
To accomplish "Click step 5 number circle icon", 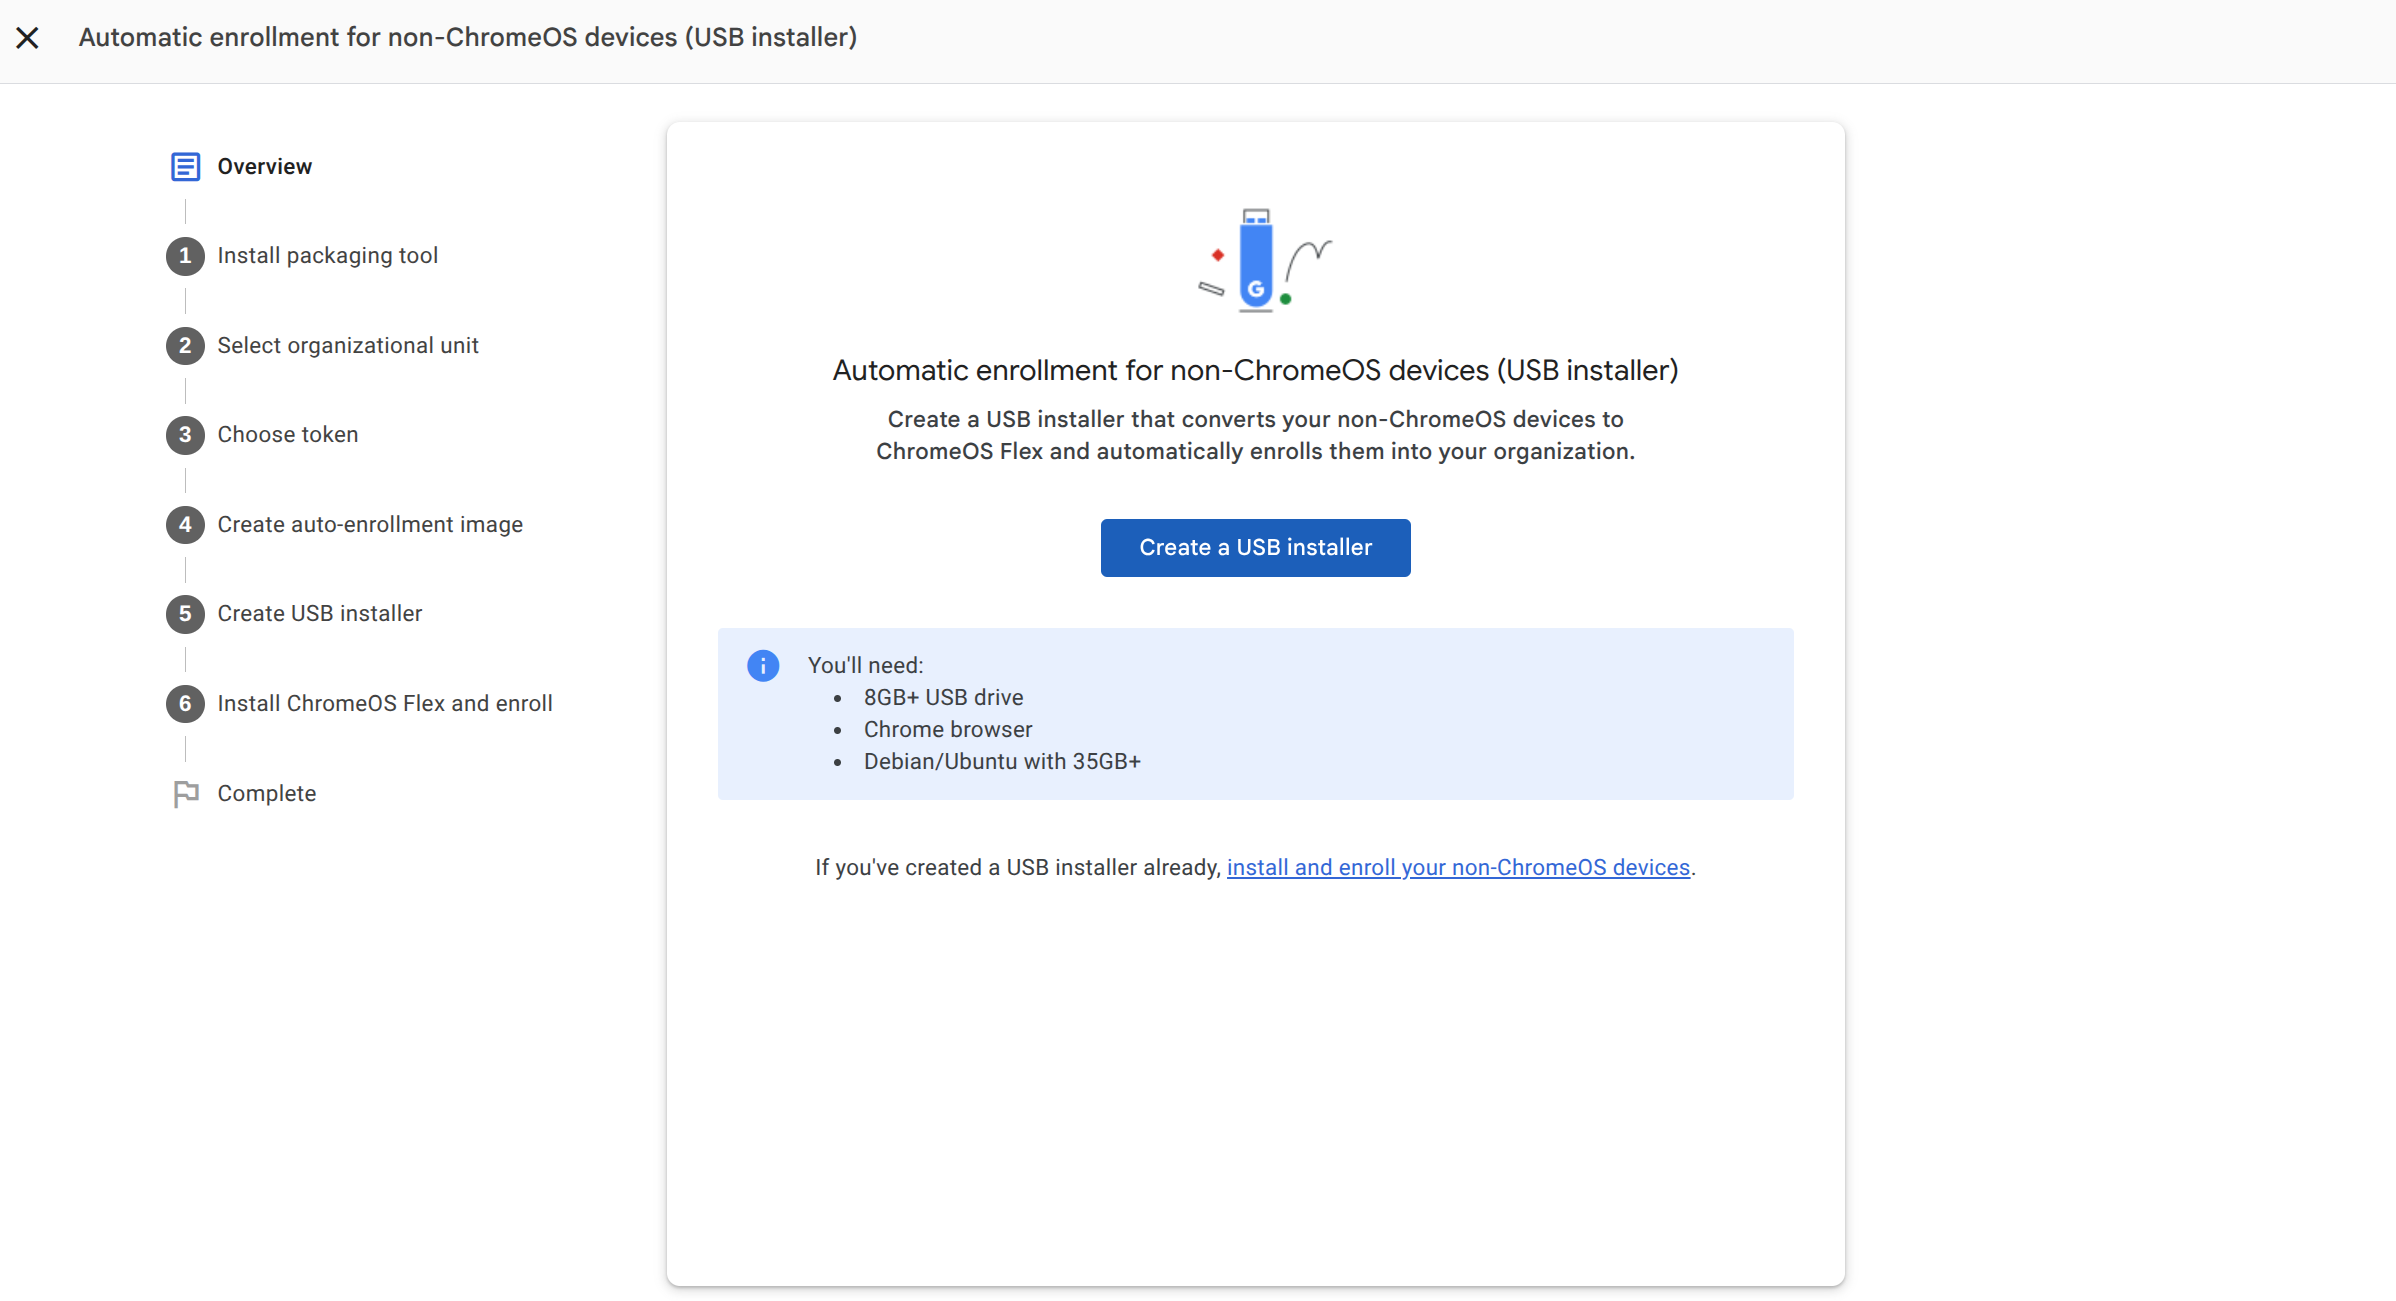I will tap(185, 614).
